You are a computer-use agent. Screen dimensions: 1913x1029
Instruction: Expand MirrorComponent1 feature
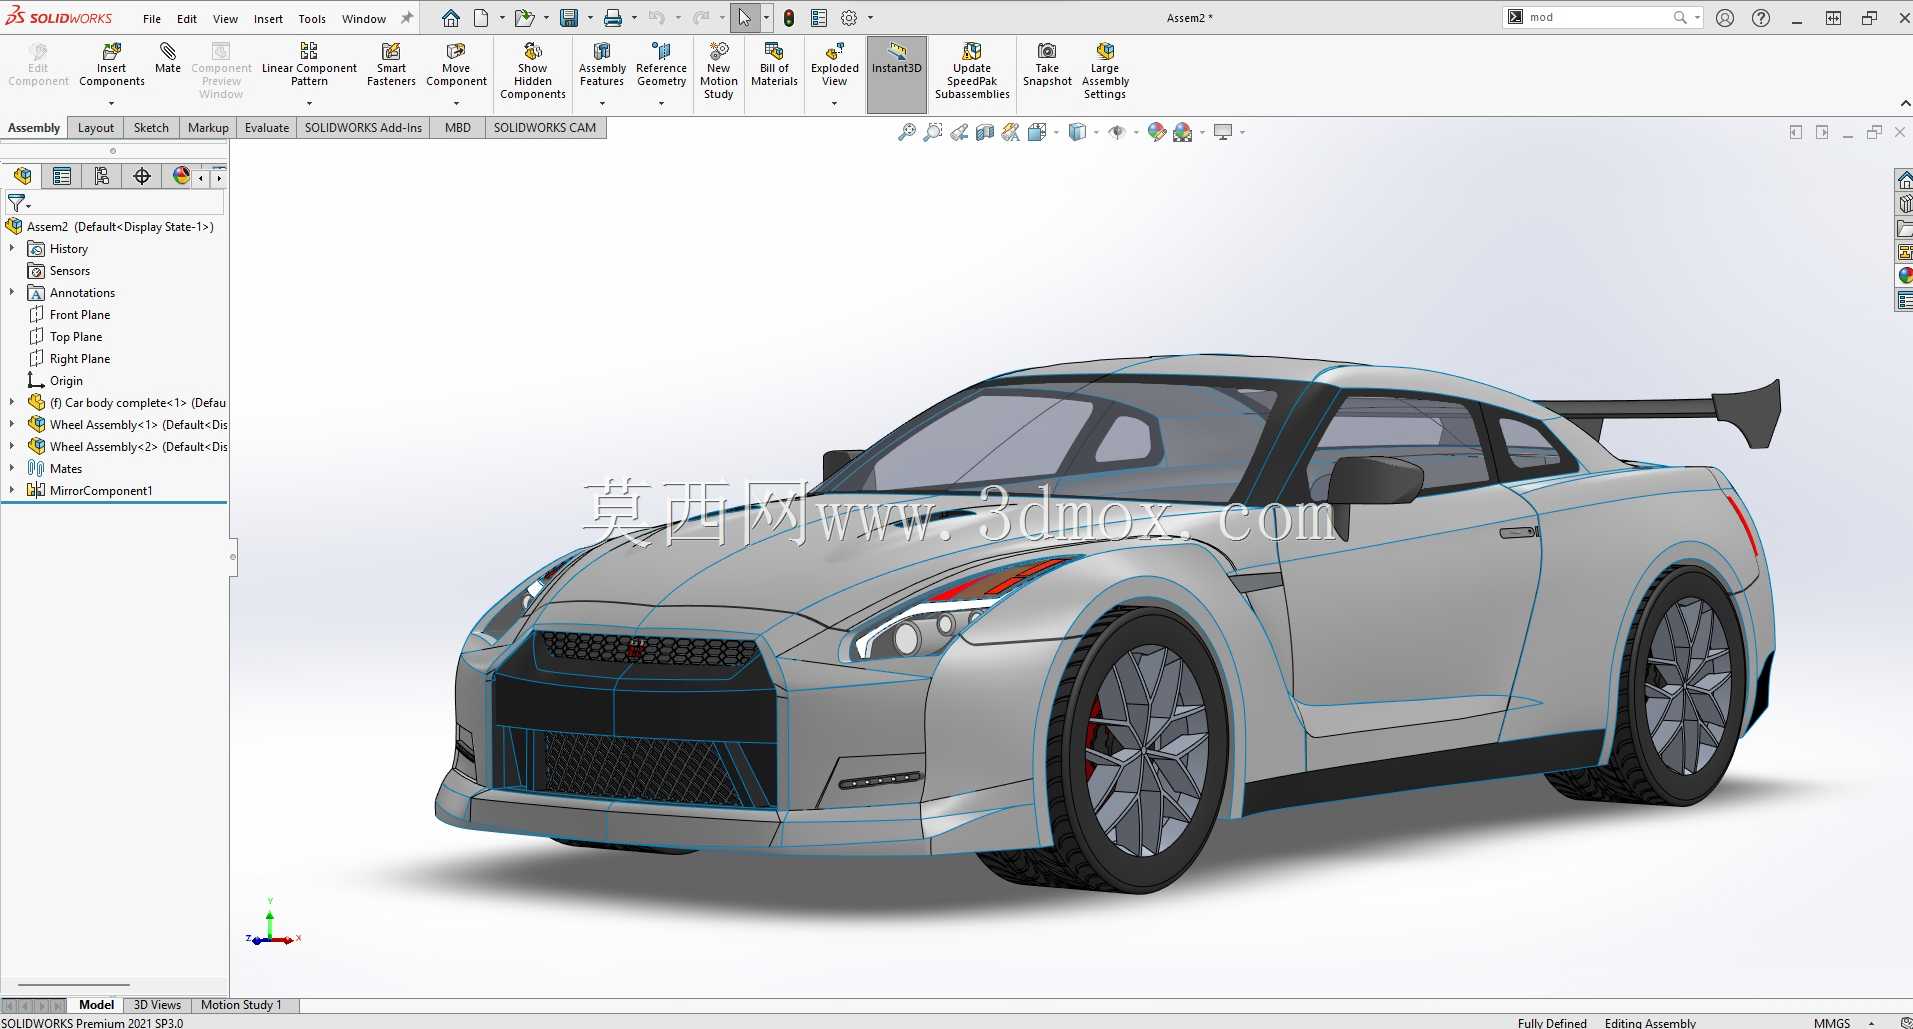point(12,490)
